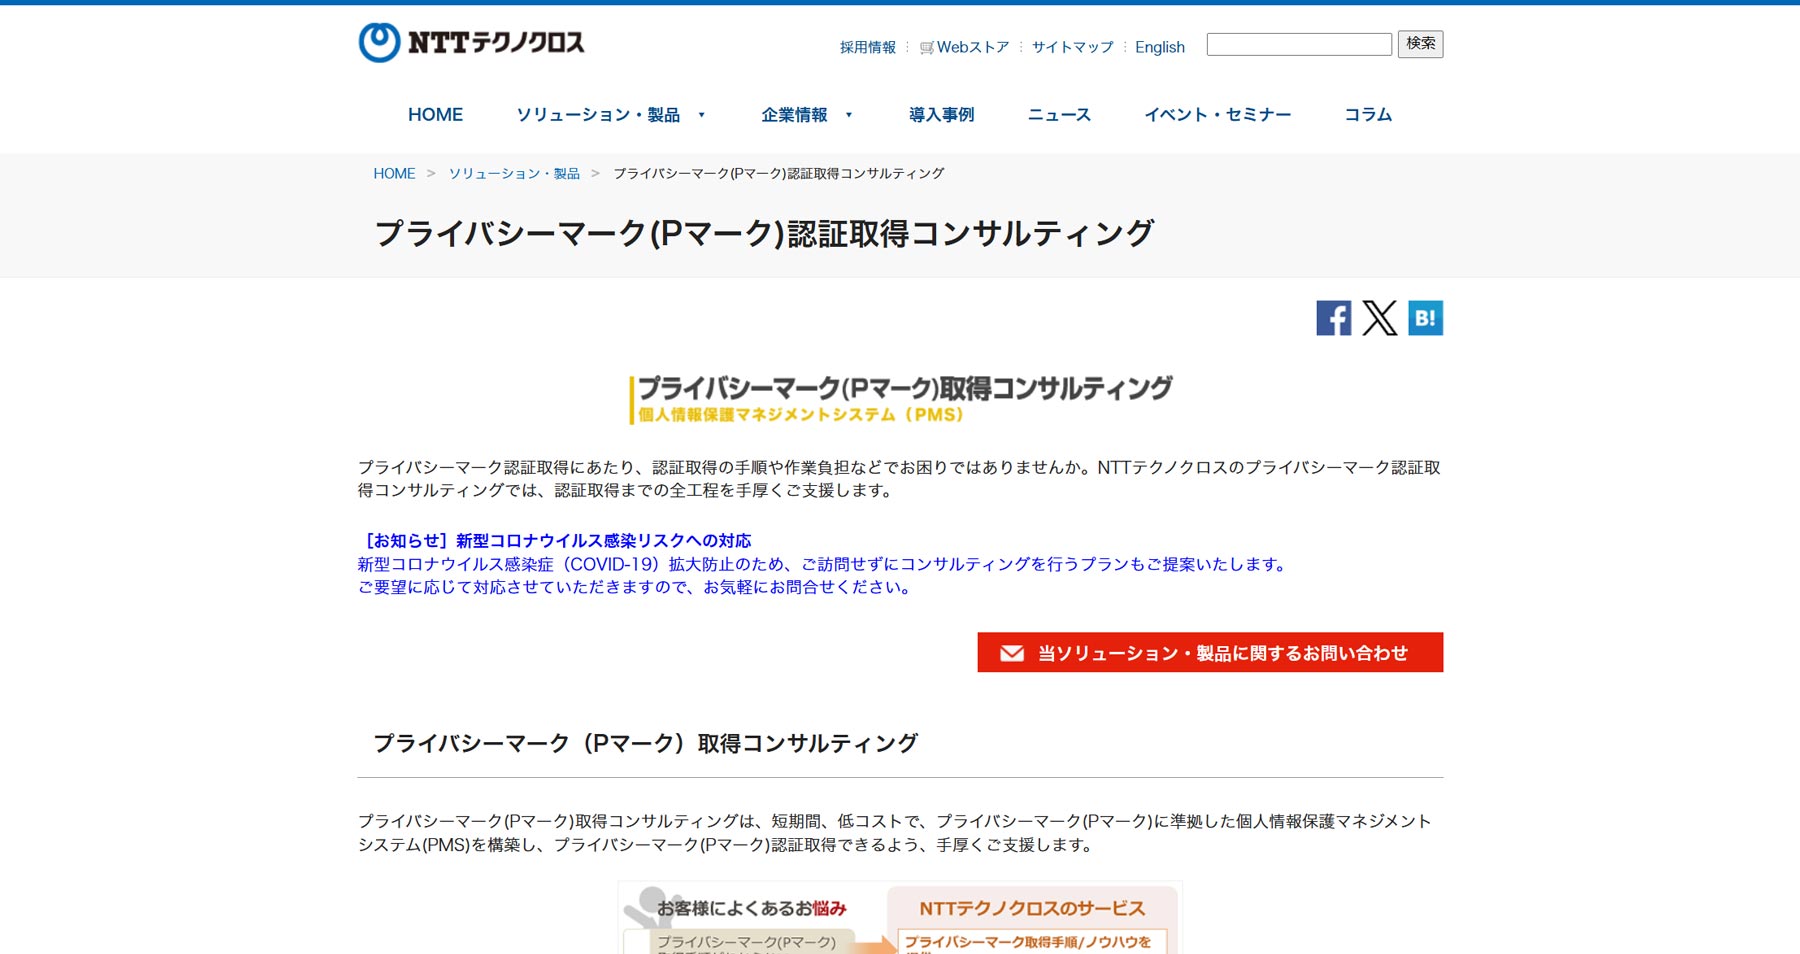
Task: Click HOME in the breadcrumb
Action: [394, 173]
